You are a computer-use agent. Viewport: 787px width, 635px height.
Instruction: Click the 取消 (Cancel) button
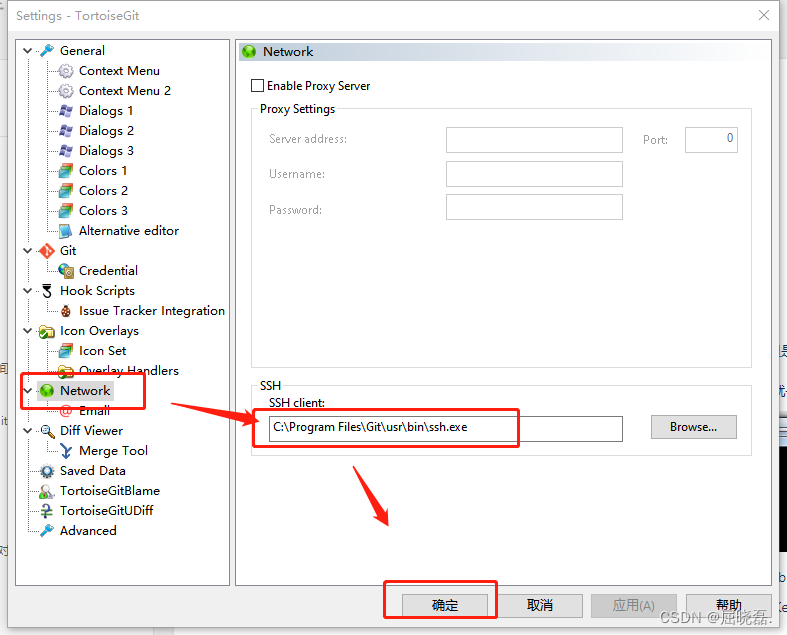(x=540, y=605)
